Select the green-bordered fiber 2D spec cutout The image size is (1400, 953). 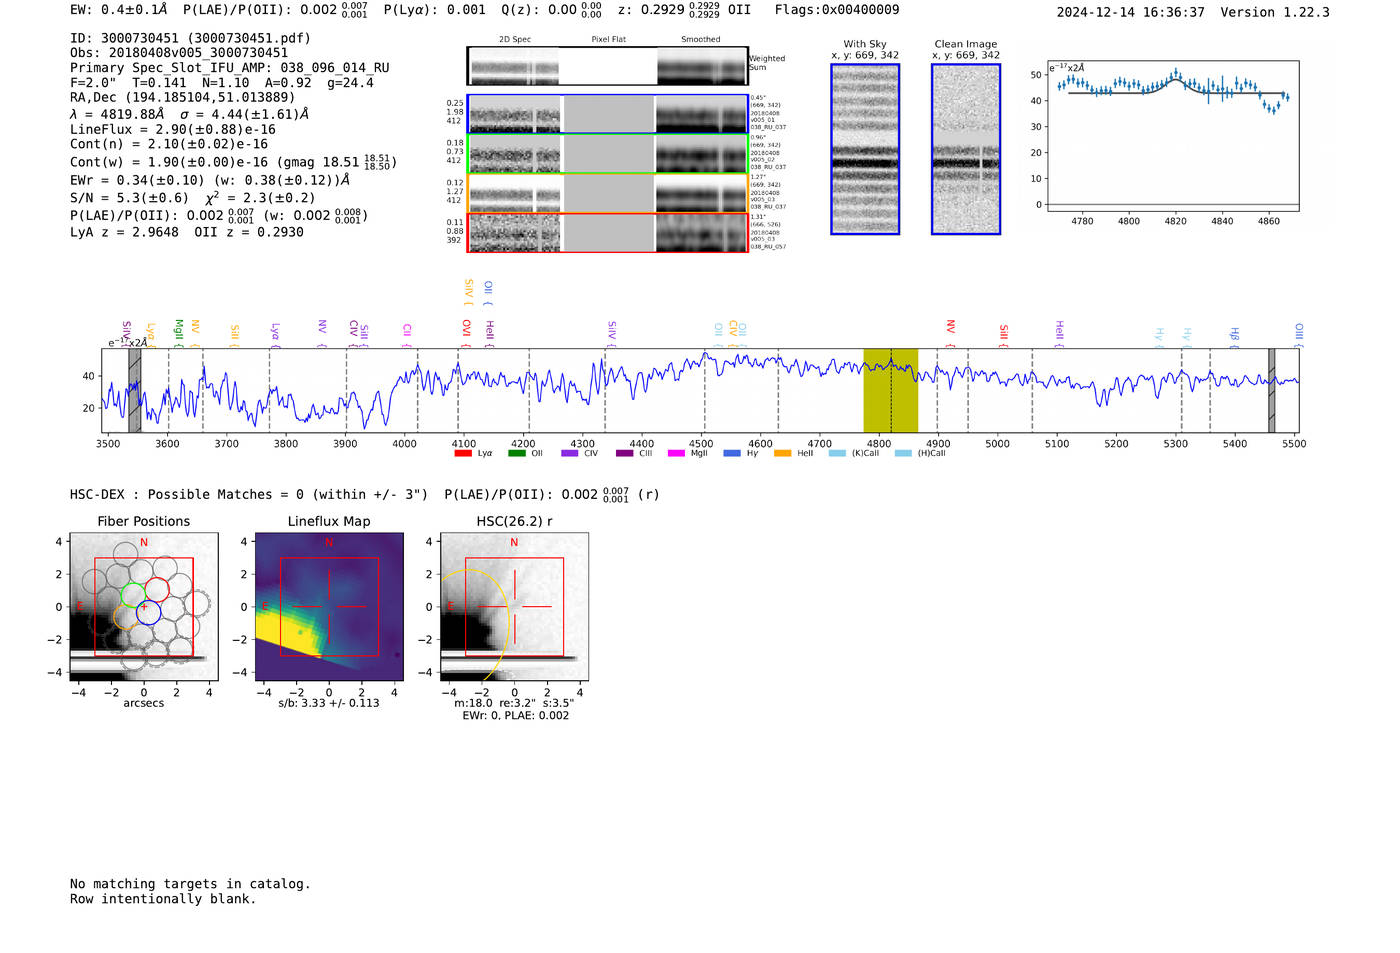pyautogui.click(x=607, y=153)
